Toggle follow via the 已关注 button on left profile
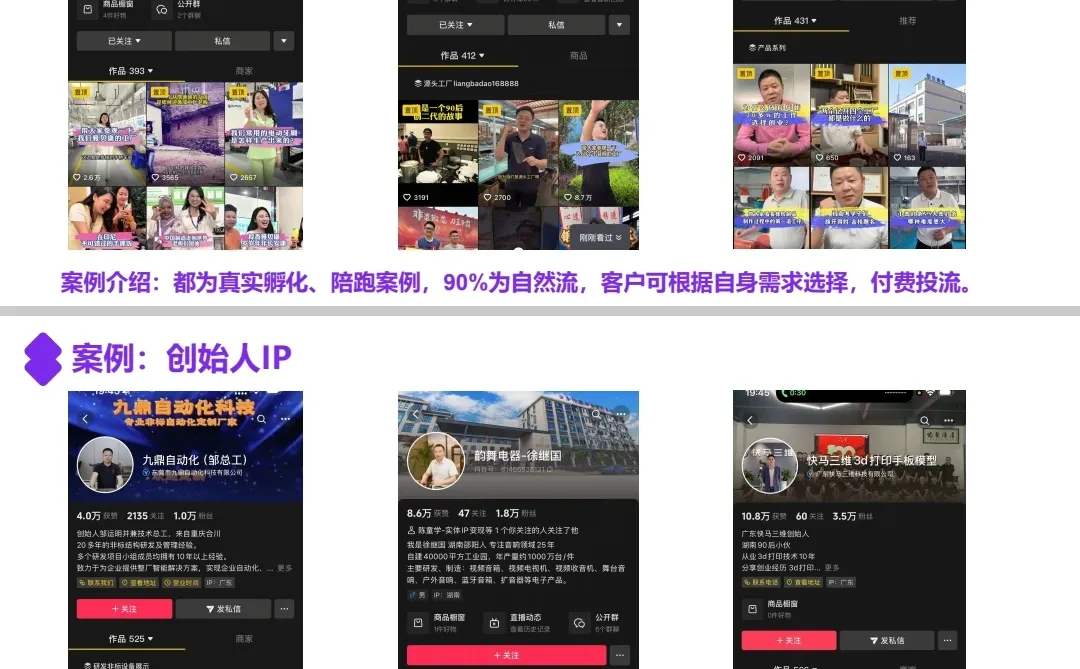Screen dimensions: 1080x669 tap(124, 41)
